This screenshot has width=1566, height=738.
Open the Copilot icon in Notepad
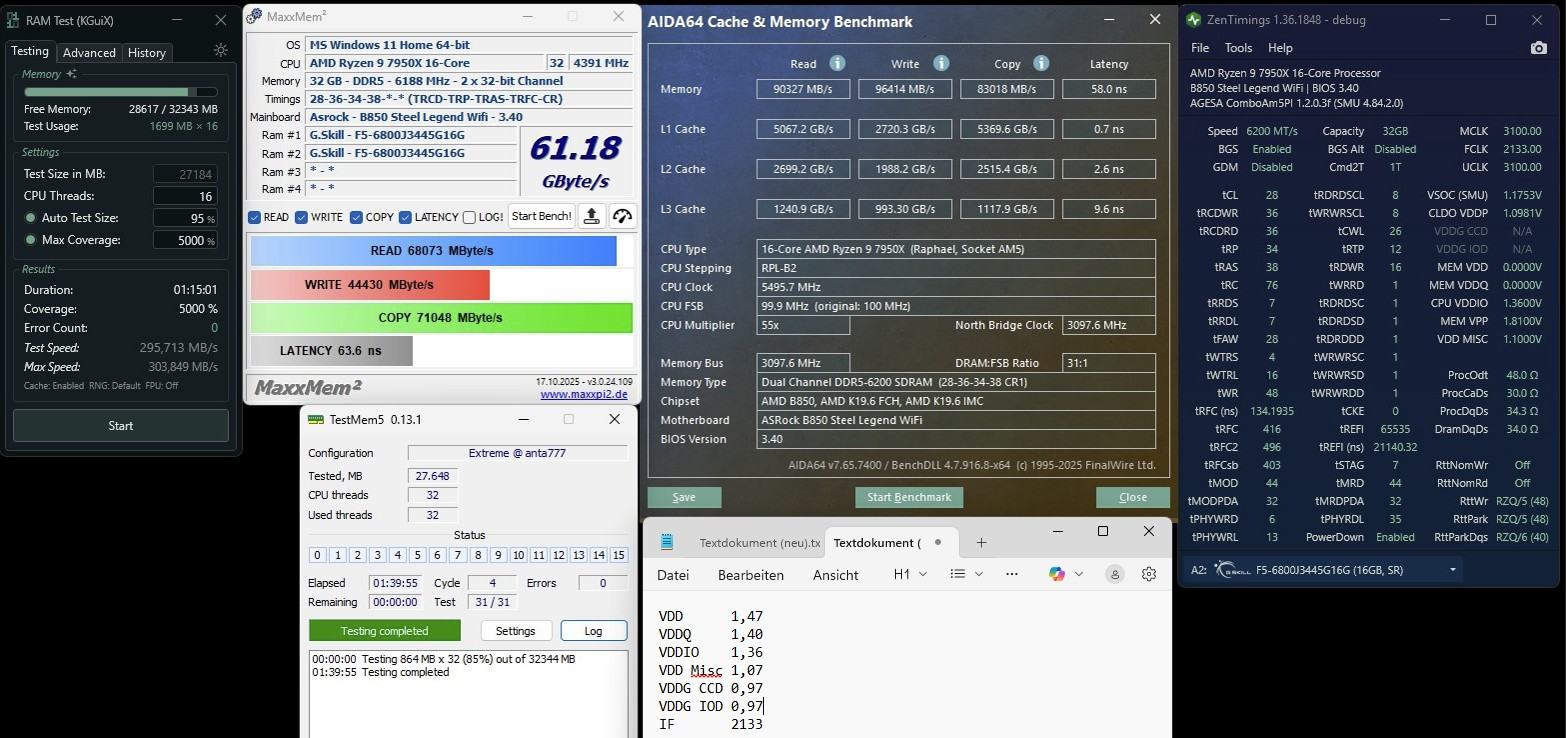(1057, 574)
